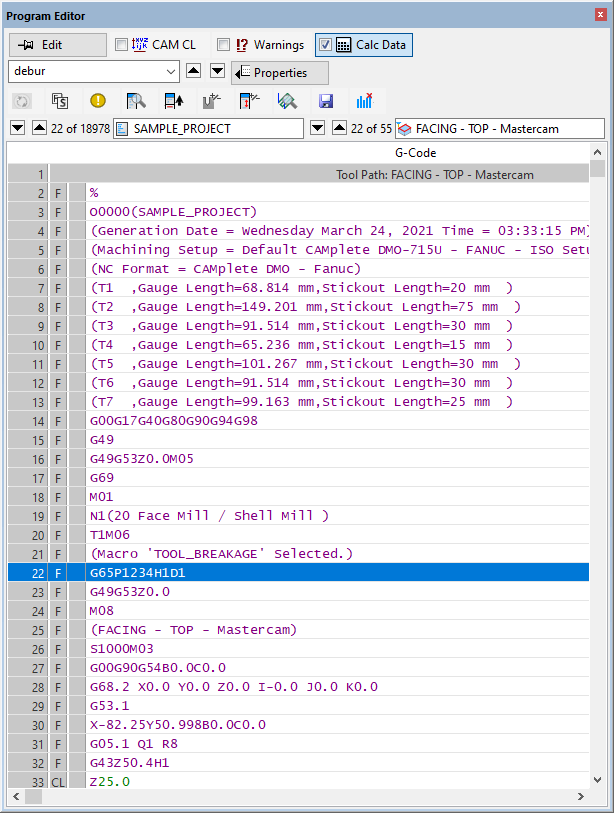Click the blue floppy disk Save icon

pyautogui.click(x=326, y=101)
